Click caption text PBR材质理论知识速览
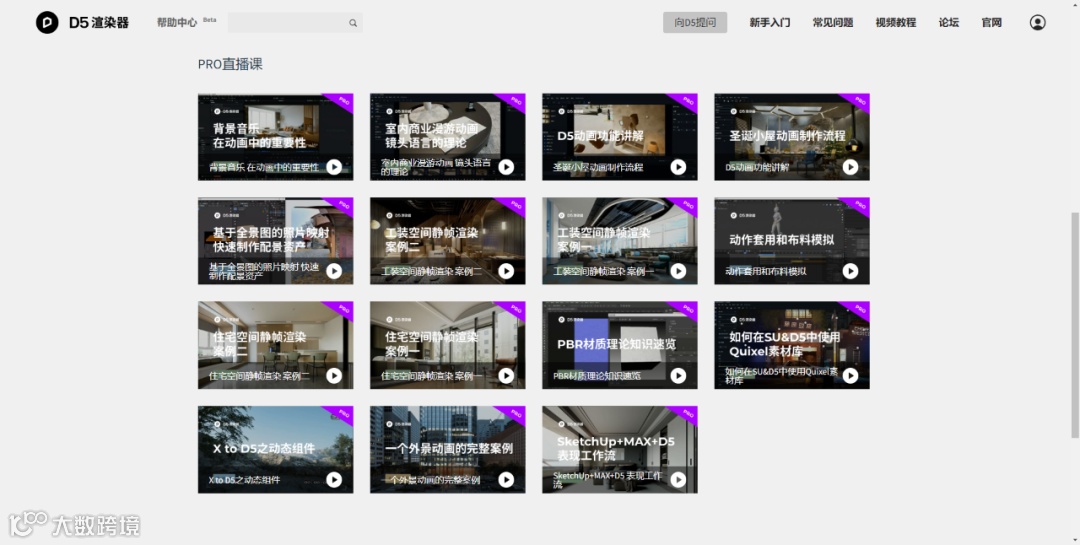 (597, 376)
